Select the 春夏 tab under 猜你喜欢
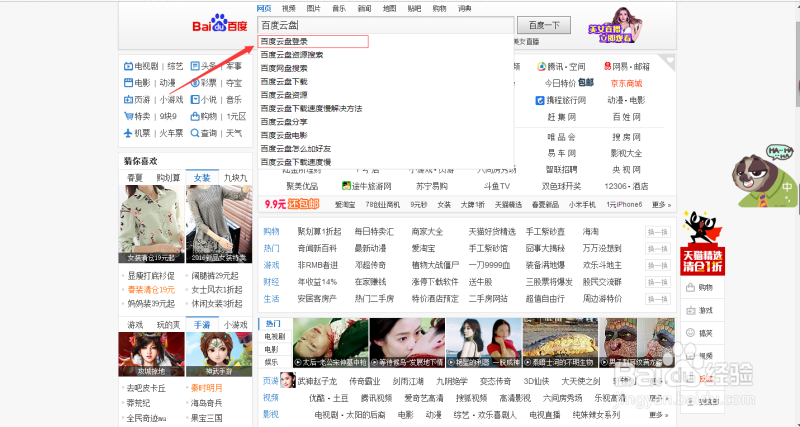This screenshot has height=427, width=800. [x=135, y=178]
